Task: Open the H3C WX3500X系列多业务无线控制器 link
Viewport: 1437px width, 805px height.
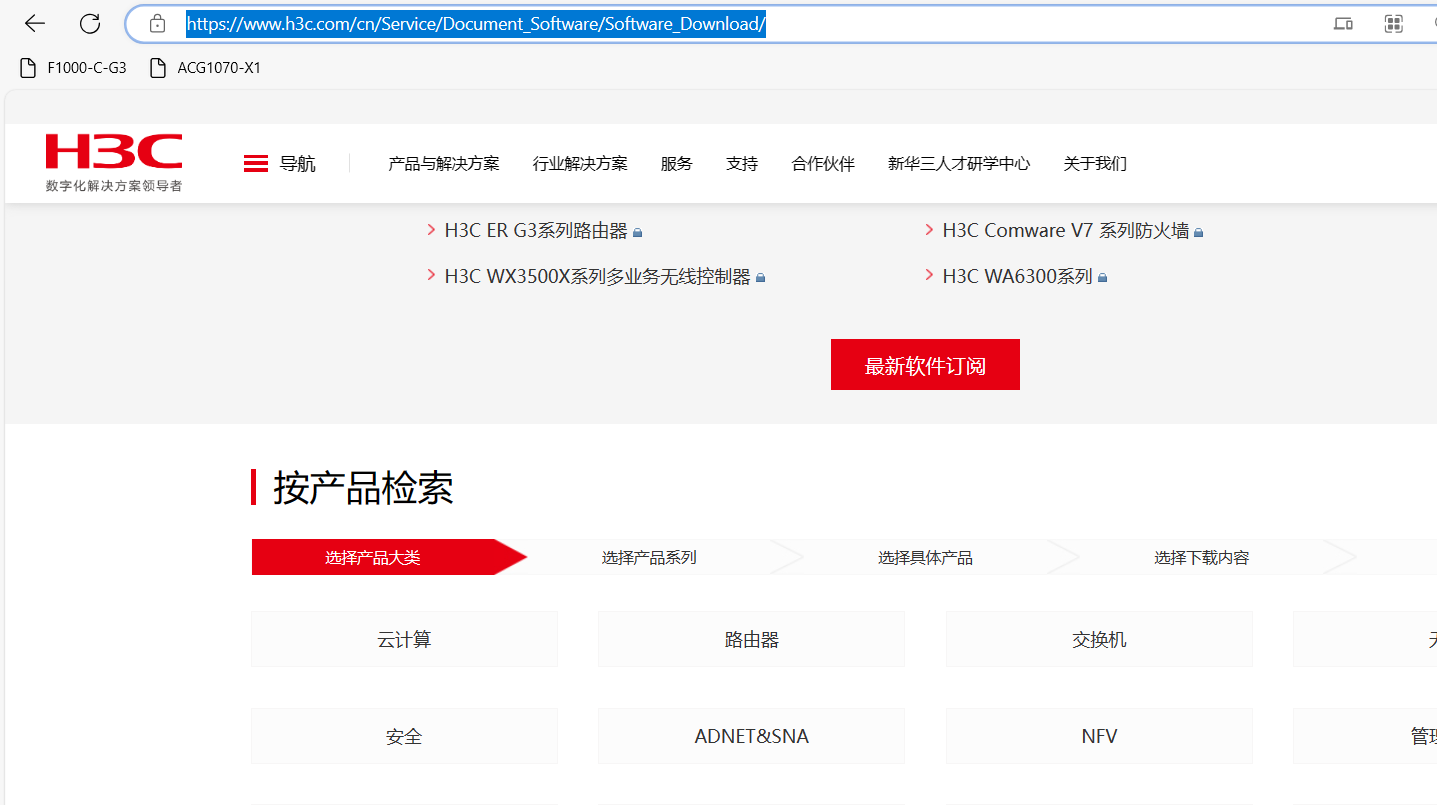Action: pos(597,276)
